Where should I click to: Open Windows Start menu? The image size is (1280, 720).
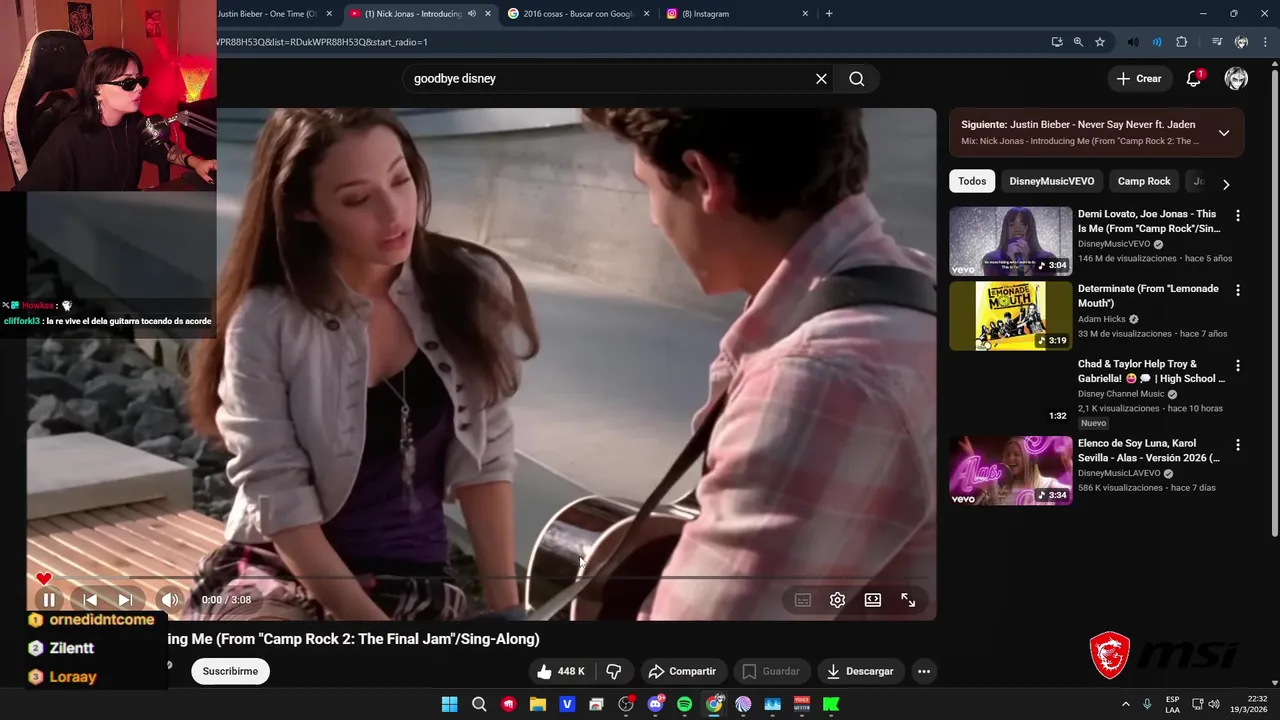point(449,704)
